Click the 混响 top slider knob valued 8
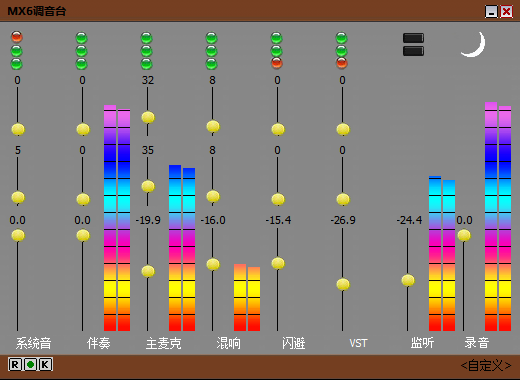This screenshot has height=380, width=520. 213,126
